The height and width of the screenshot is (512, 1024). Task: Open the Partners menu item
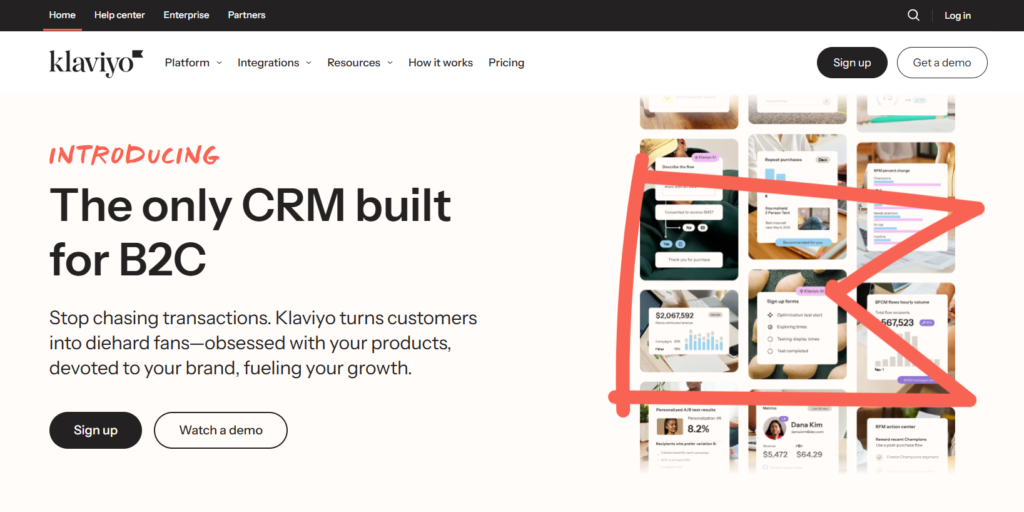(x=247, y=15)
